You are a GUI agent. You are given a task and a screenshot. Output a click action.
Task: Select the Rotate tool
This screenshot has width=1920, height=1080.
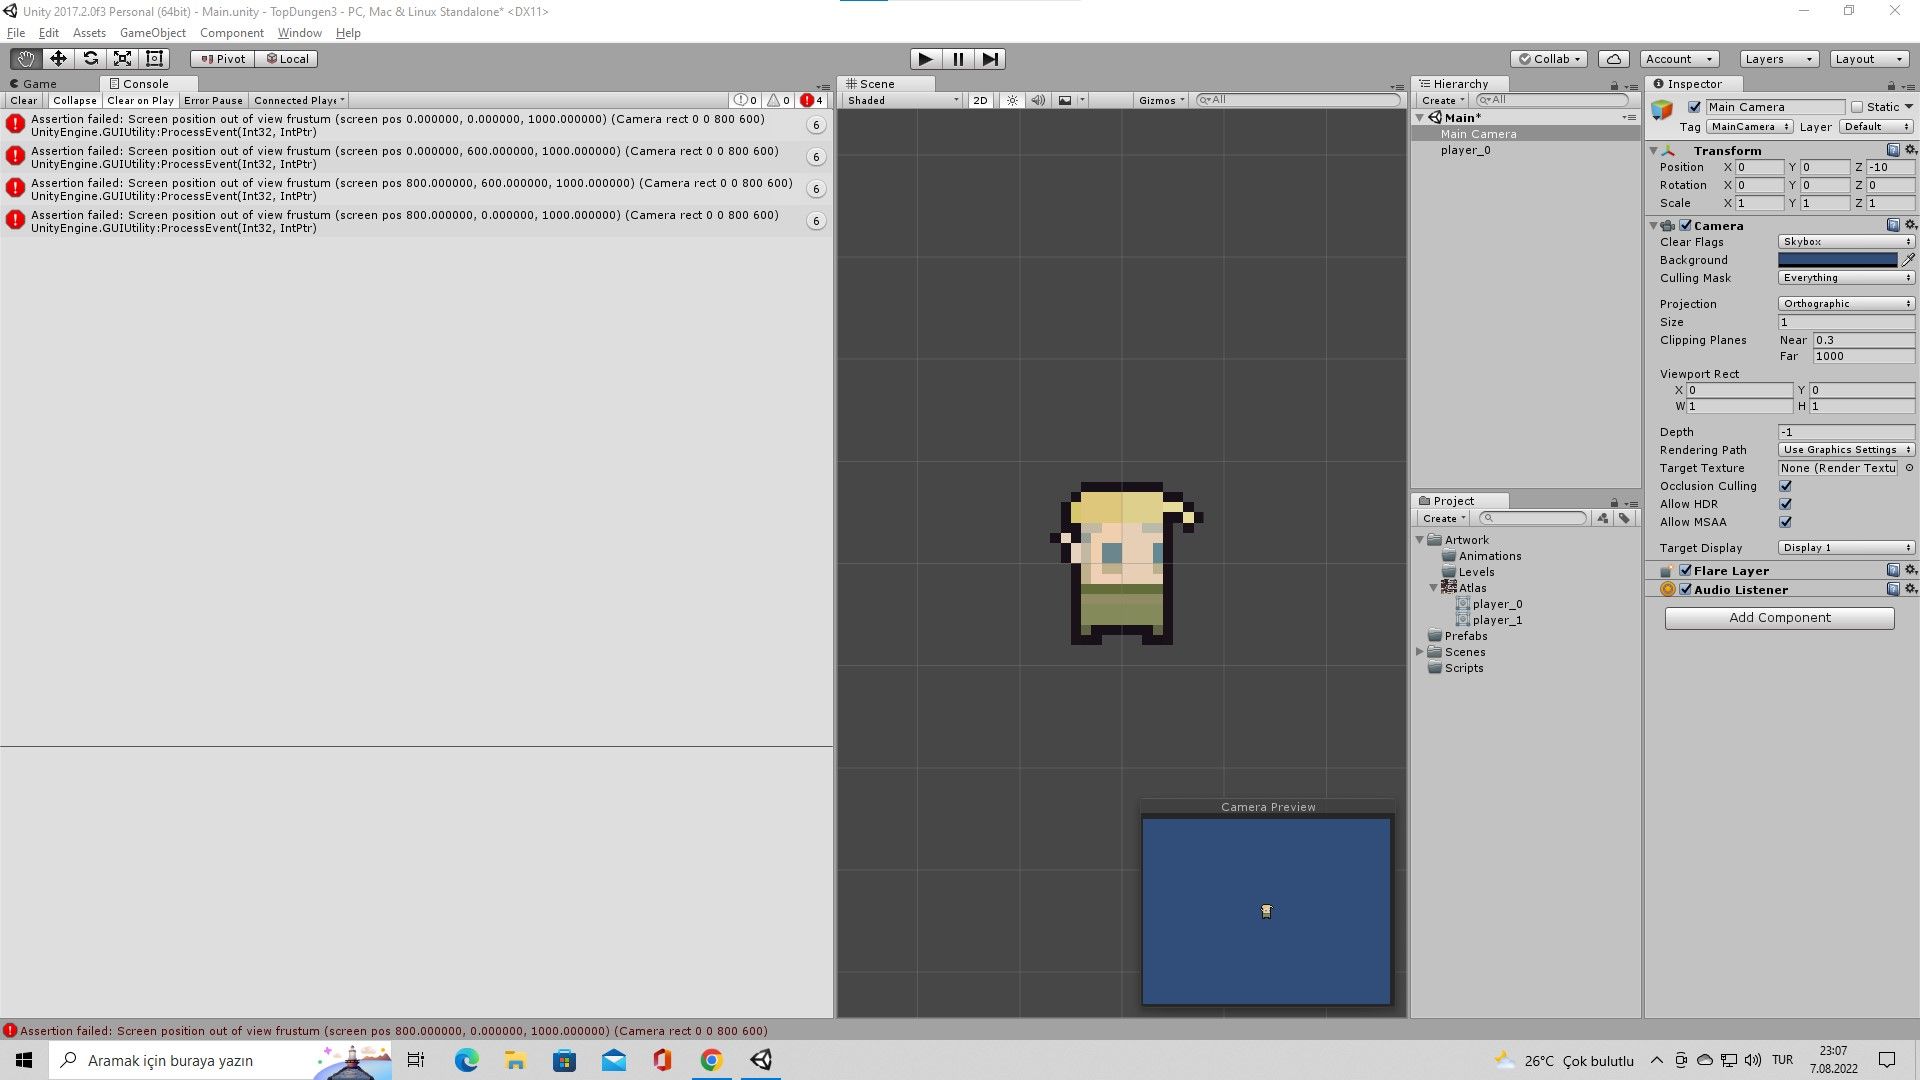point(90,59)
